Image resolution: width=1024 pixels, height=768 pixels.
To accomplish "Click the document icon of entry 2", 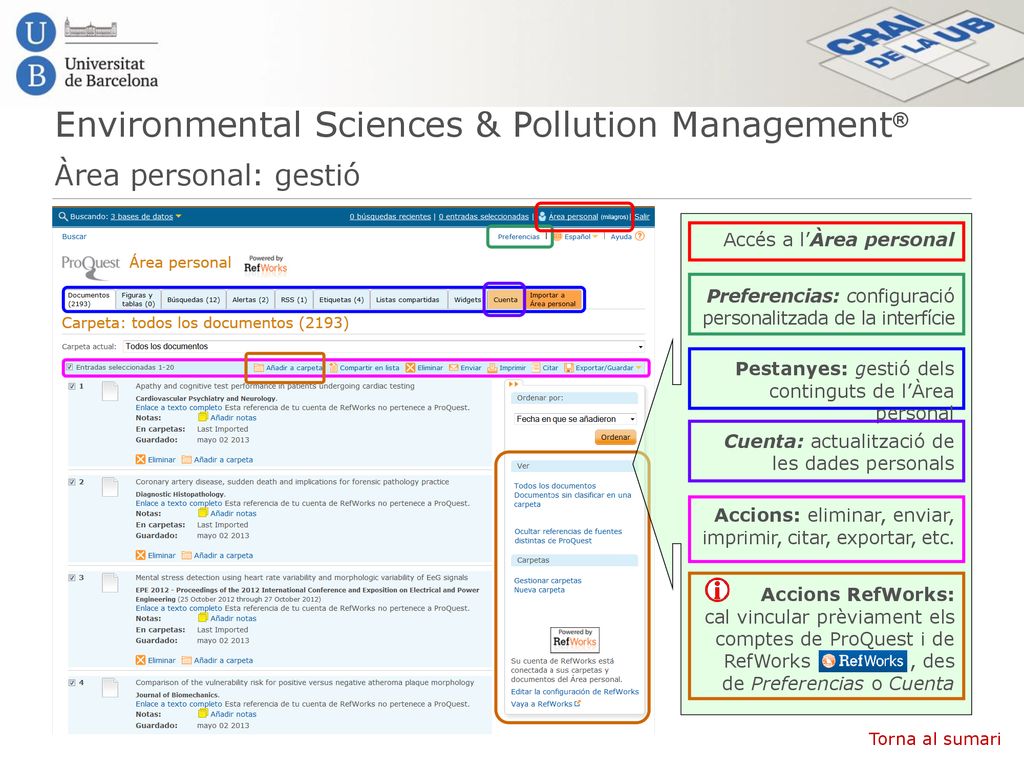I will pos(110,487).
